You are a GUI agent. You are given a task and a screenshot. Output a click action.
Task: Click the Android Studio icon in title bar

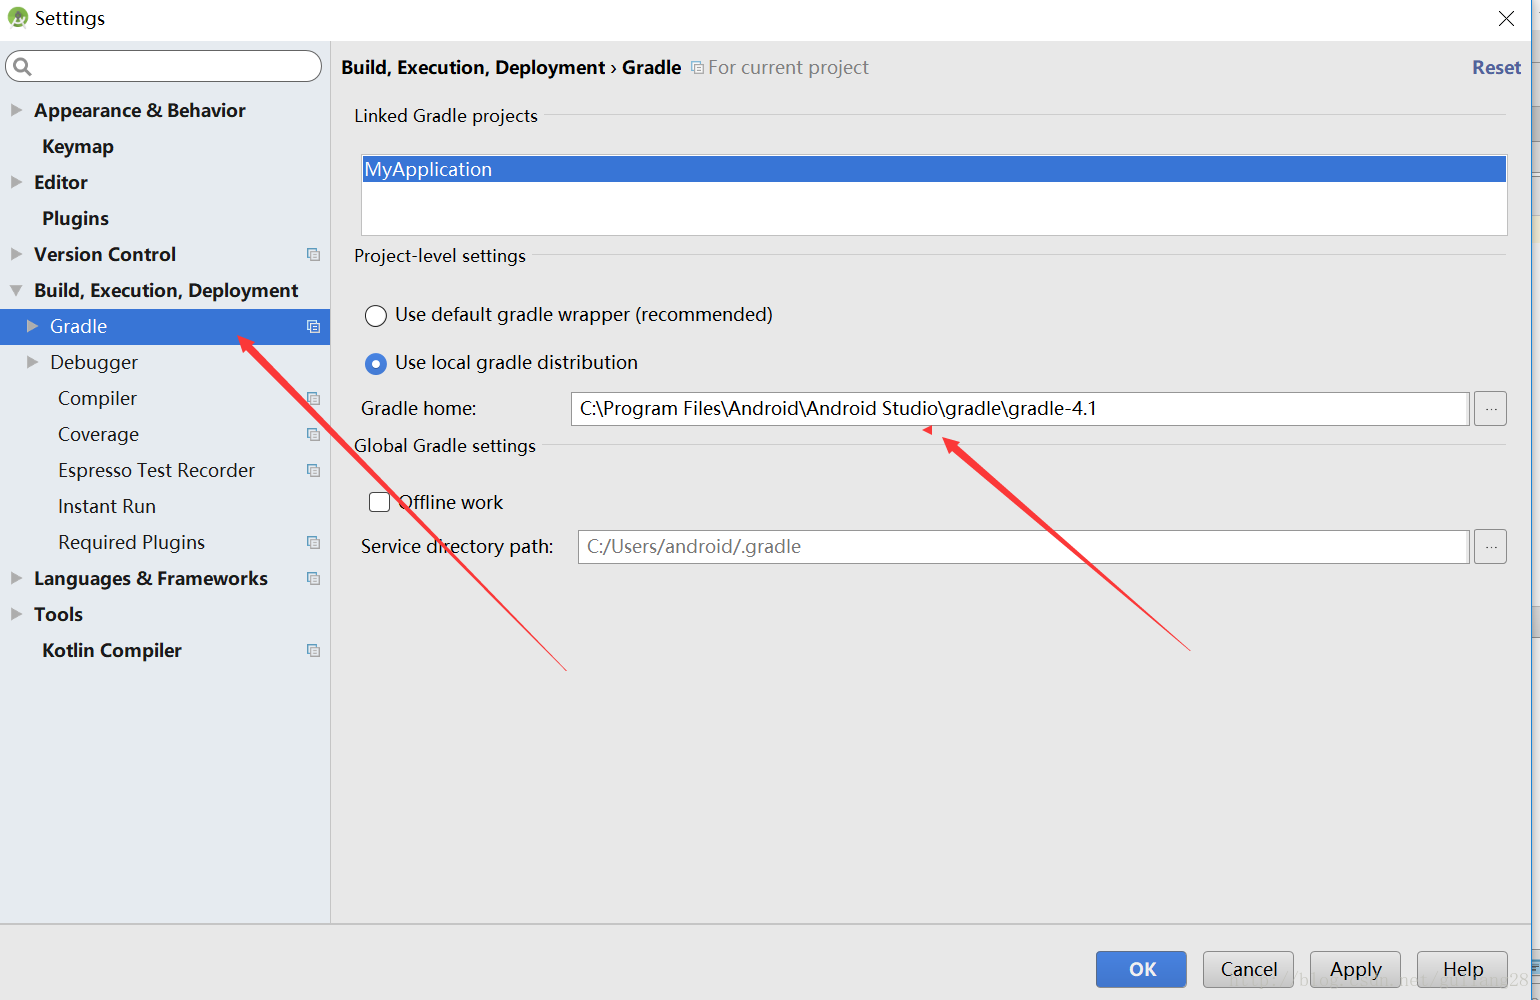[17, 18]
